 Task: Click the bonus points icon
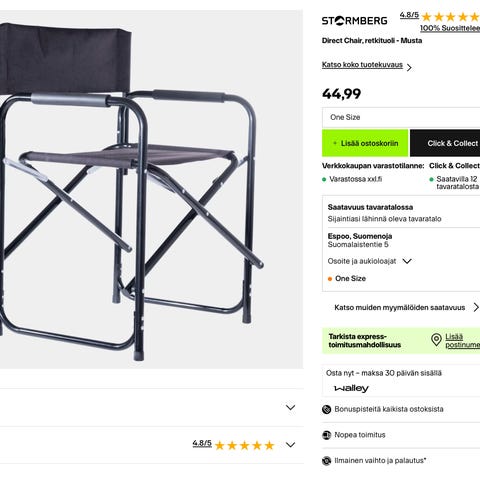coord(326,409)
